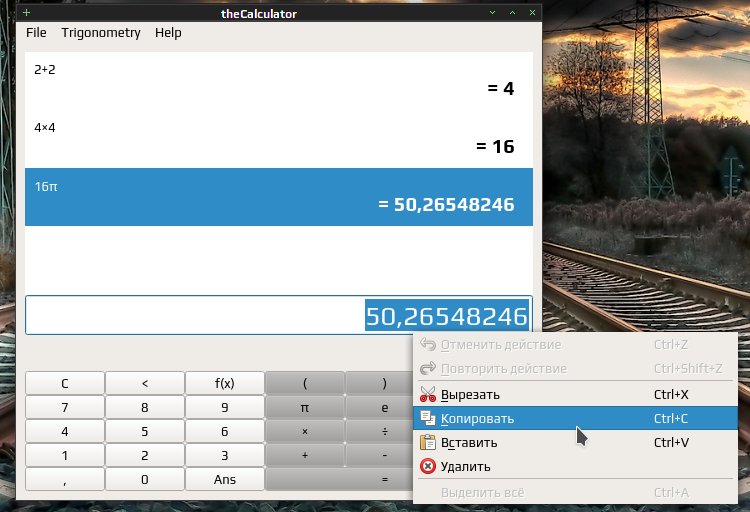
Task: Open the File menu
Action: click(x=36, y=33)
